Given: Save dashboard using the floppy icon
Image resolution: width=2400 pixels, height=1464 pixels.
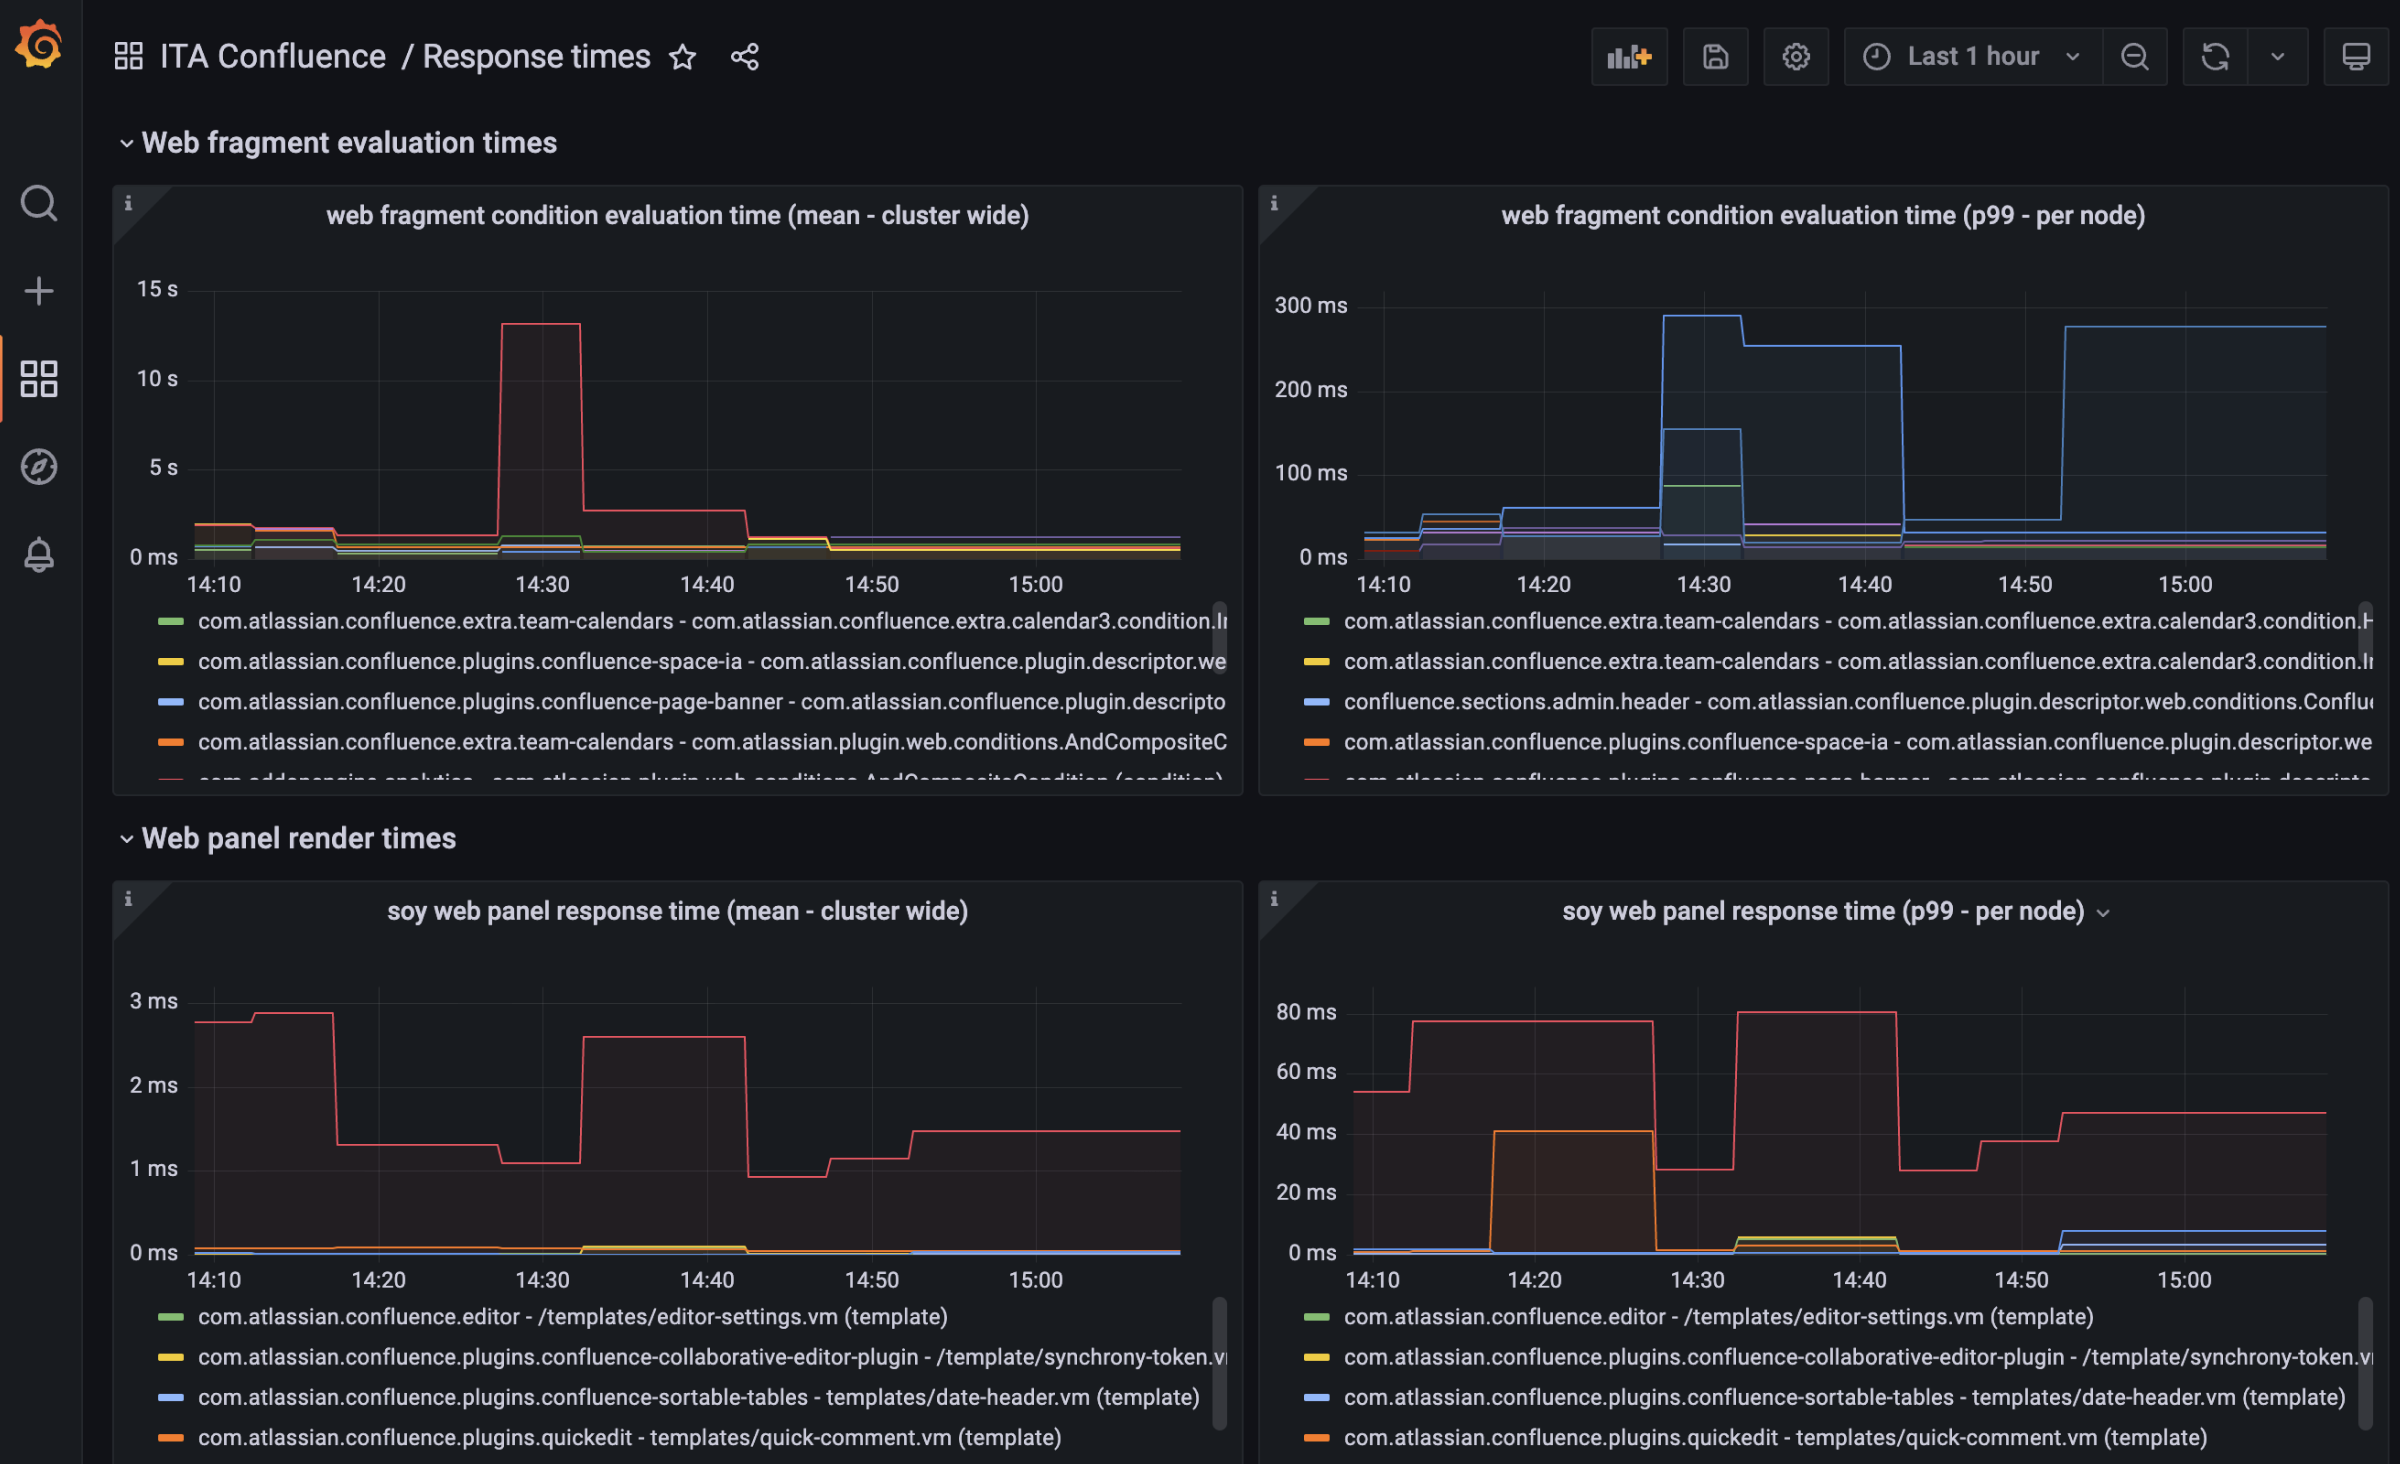Looking at the screenshot, I should (1715, 57).
